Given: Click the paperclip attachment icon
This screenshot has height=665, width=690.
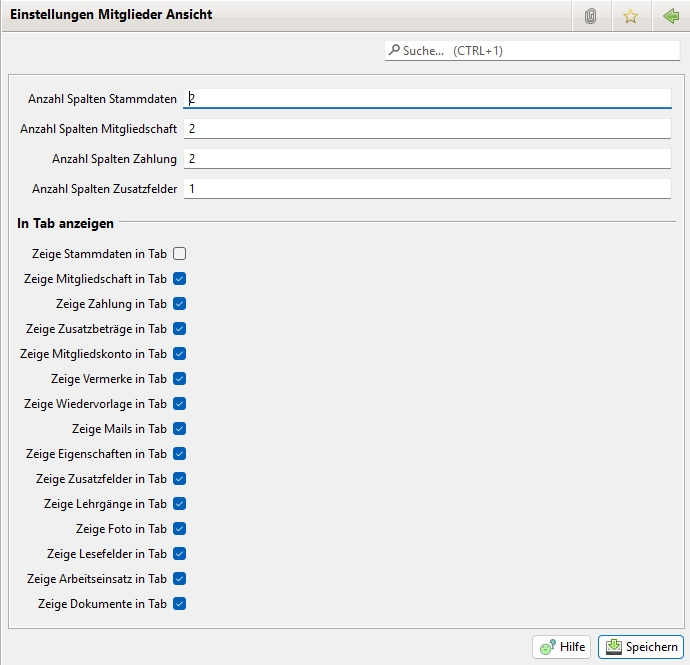Looking at the screenshot, I should tap(590, 17).
